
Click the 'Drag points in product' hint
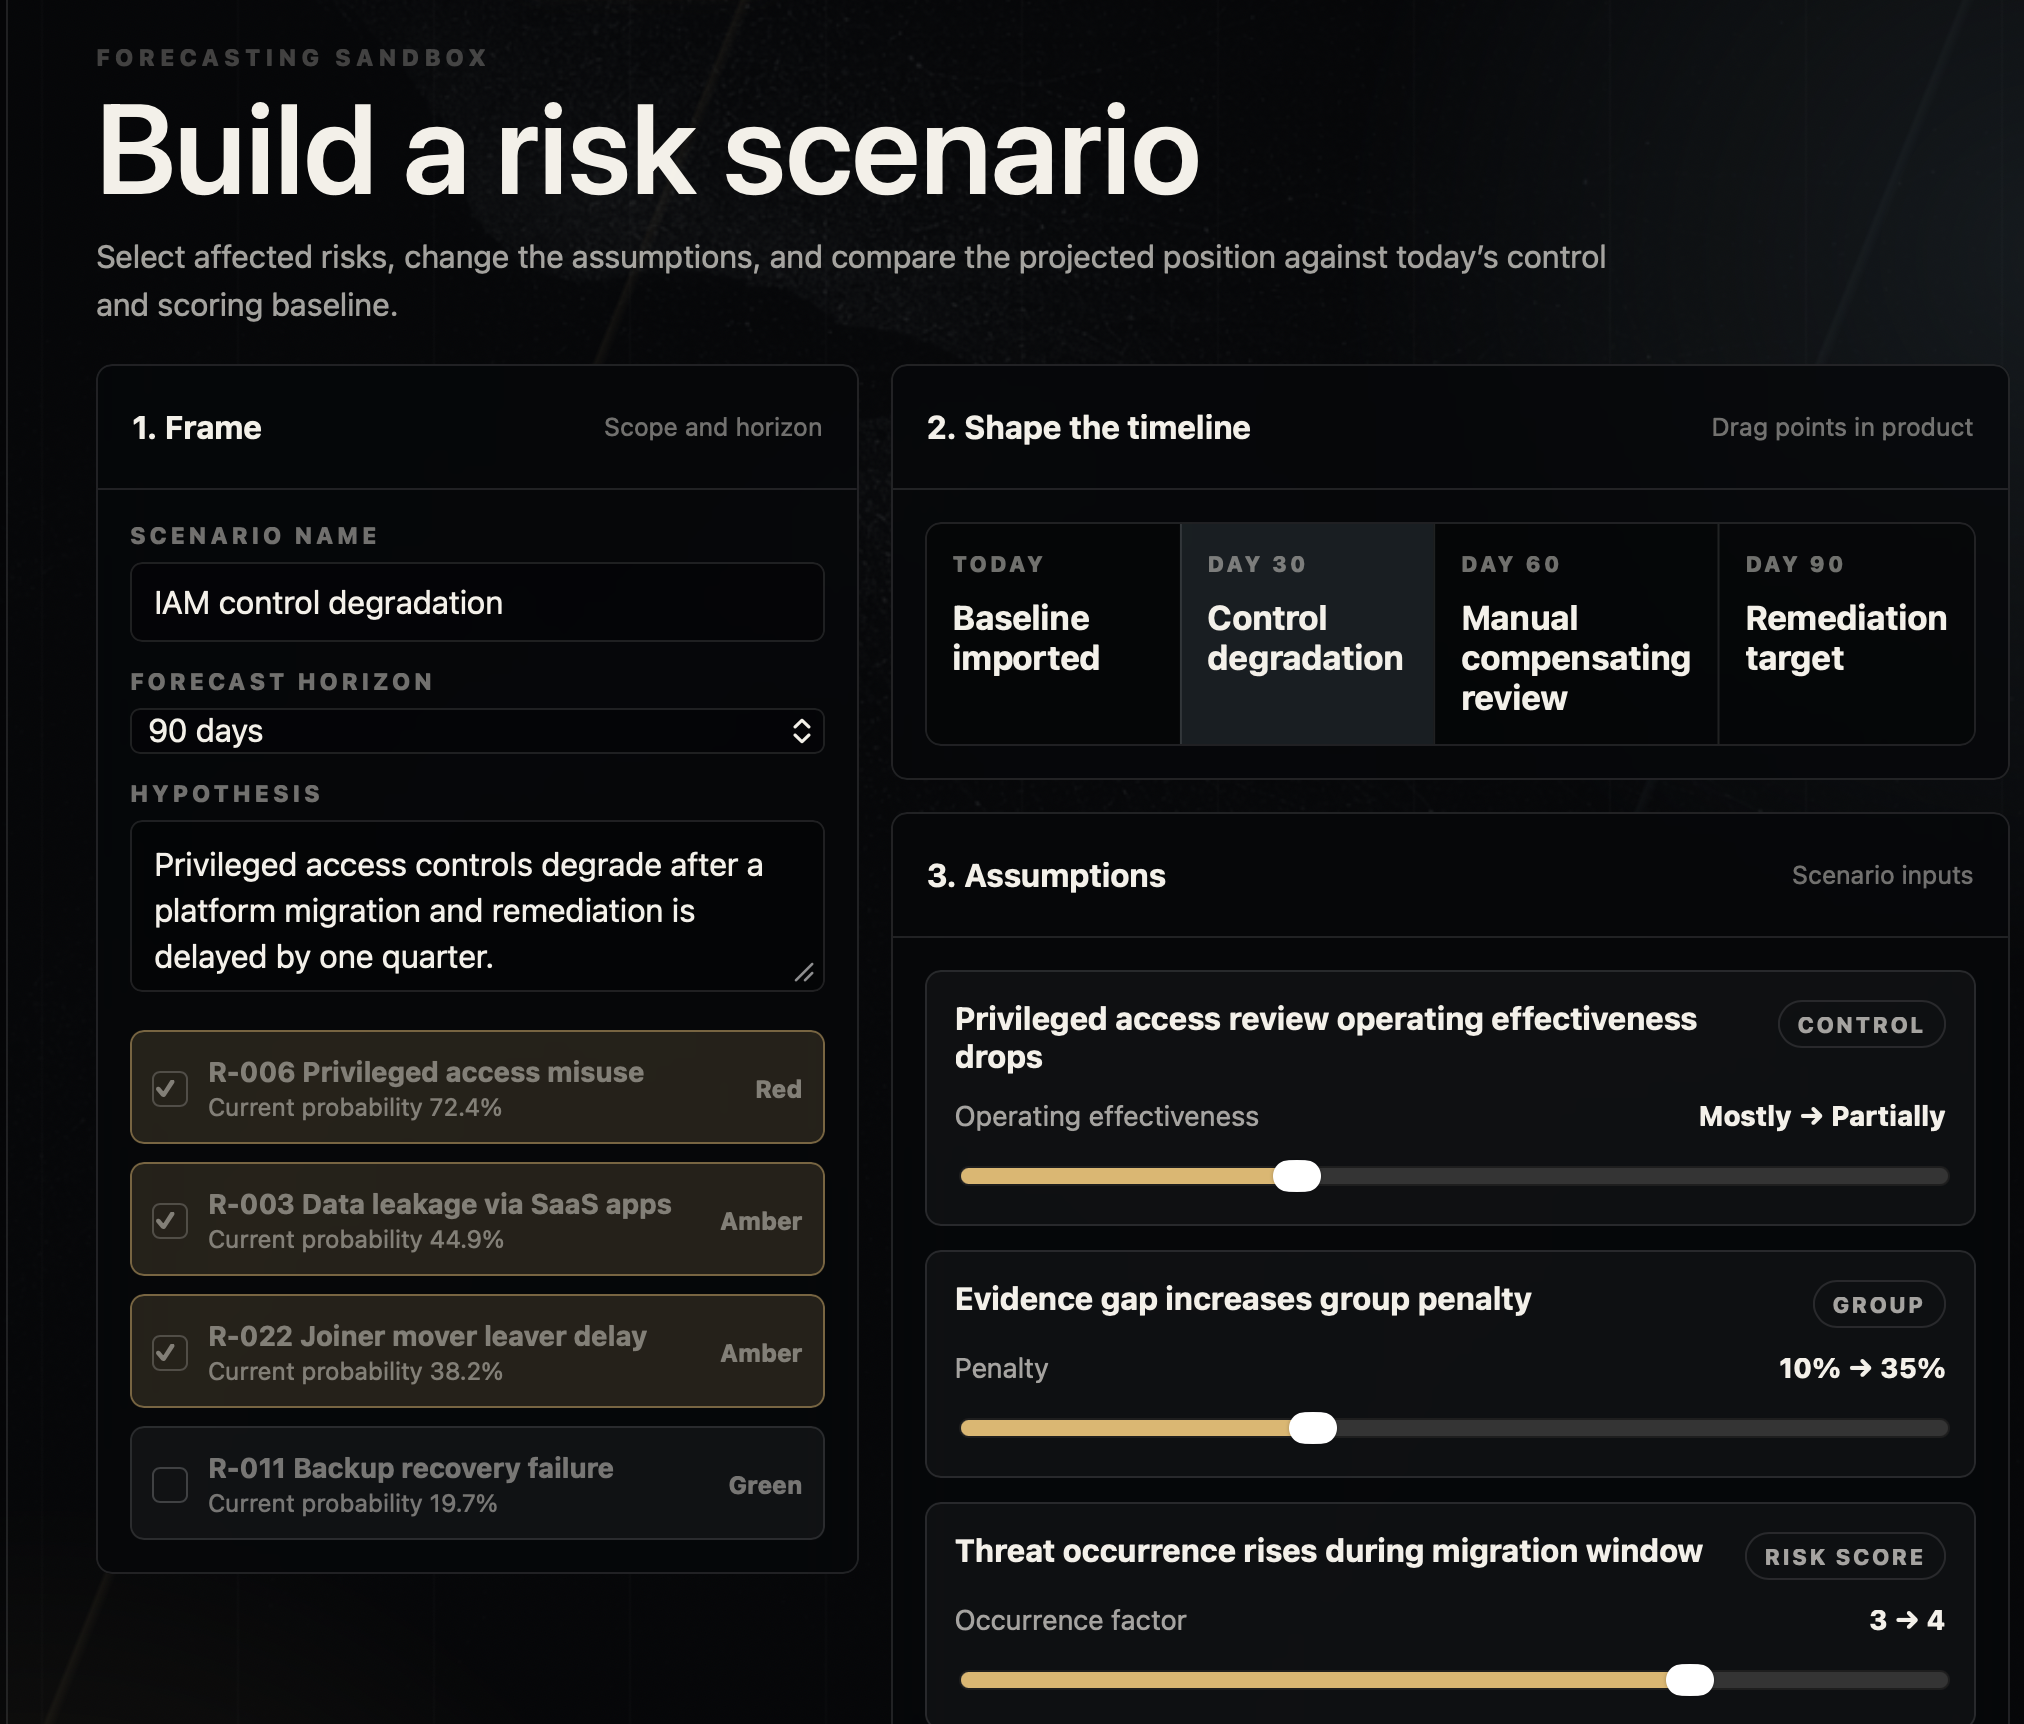coord(1842,427)
